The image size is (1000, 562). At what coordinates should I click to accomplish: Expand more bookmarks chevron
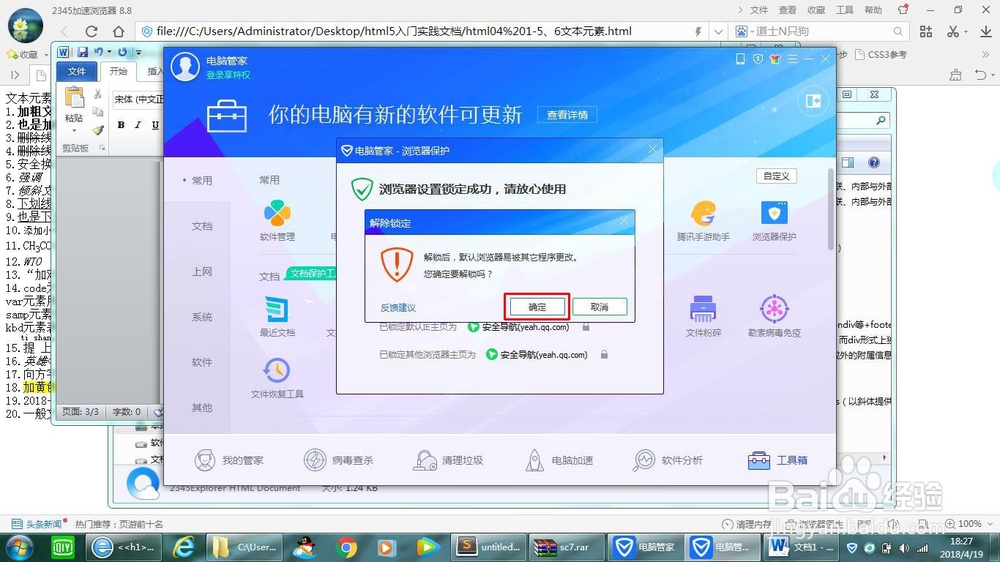tap(985, 55)
